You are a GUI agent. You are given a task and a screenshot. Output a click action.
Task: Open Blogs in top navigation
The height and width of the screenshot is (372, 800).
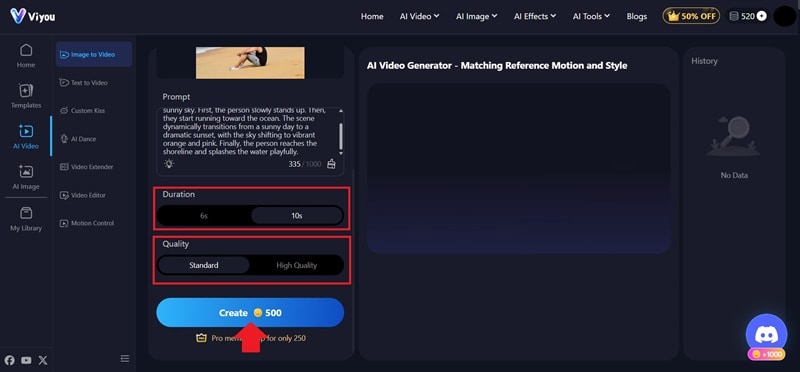coord(637,16)
